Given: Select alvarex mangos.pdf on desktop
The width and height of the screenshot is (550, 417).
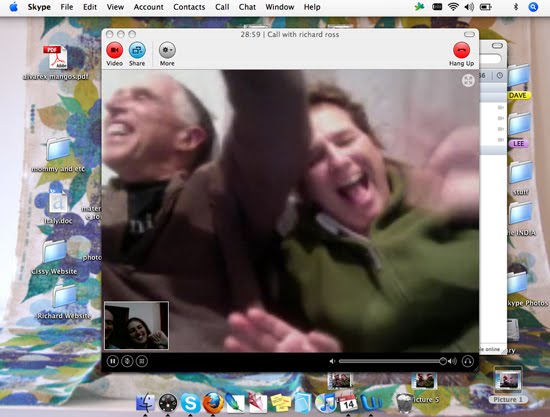Looking at the screenshot, I should tap(56, 63).
